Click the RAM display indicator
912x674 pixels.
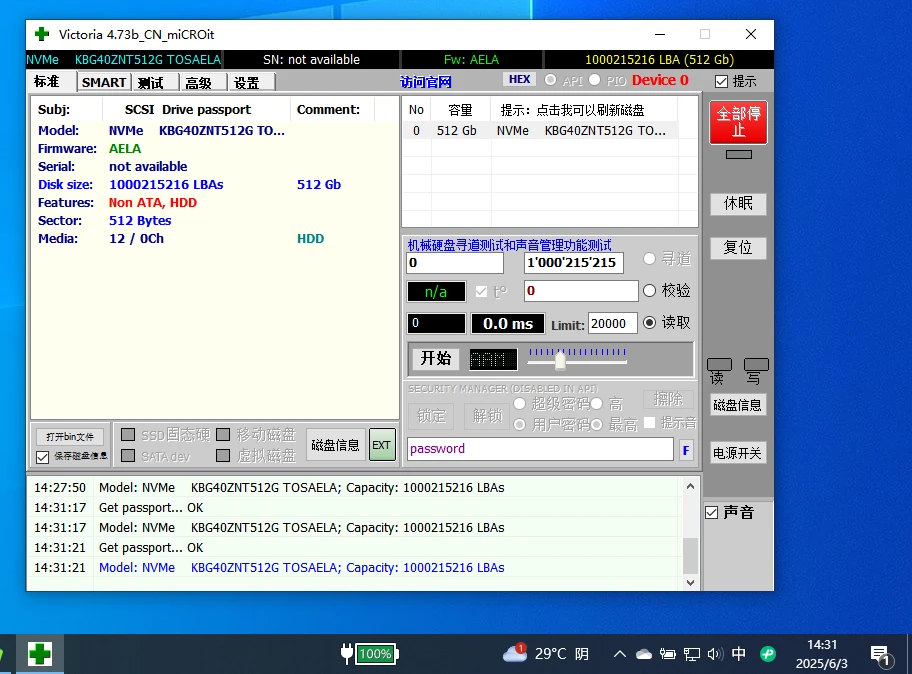point(493,360)
